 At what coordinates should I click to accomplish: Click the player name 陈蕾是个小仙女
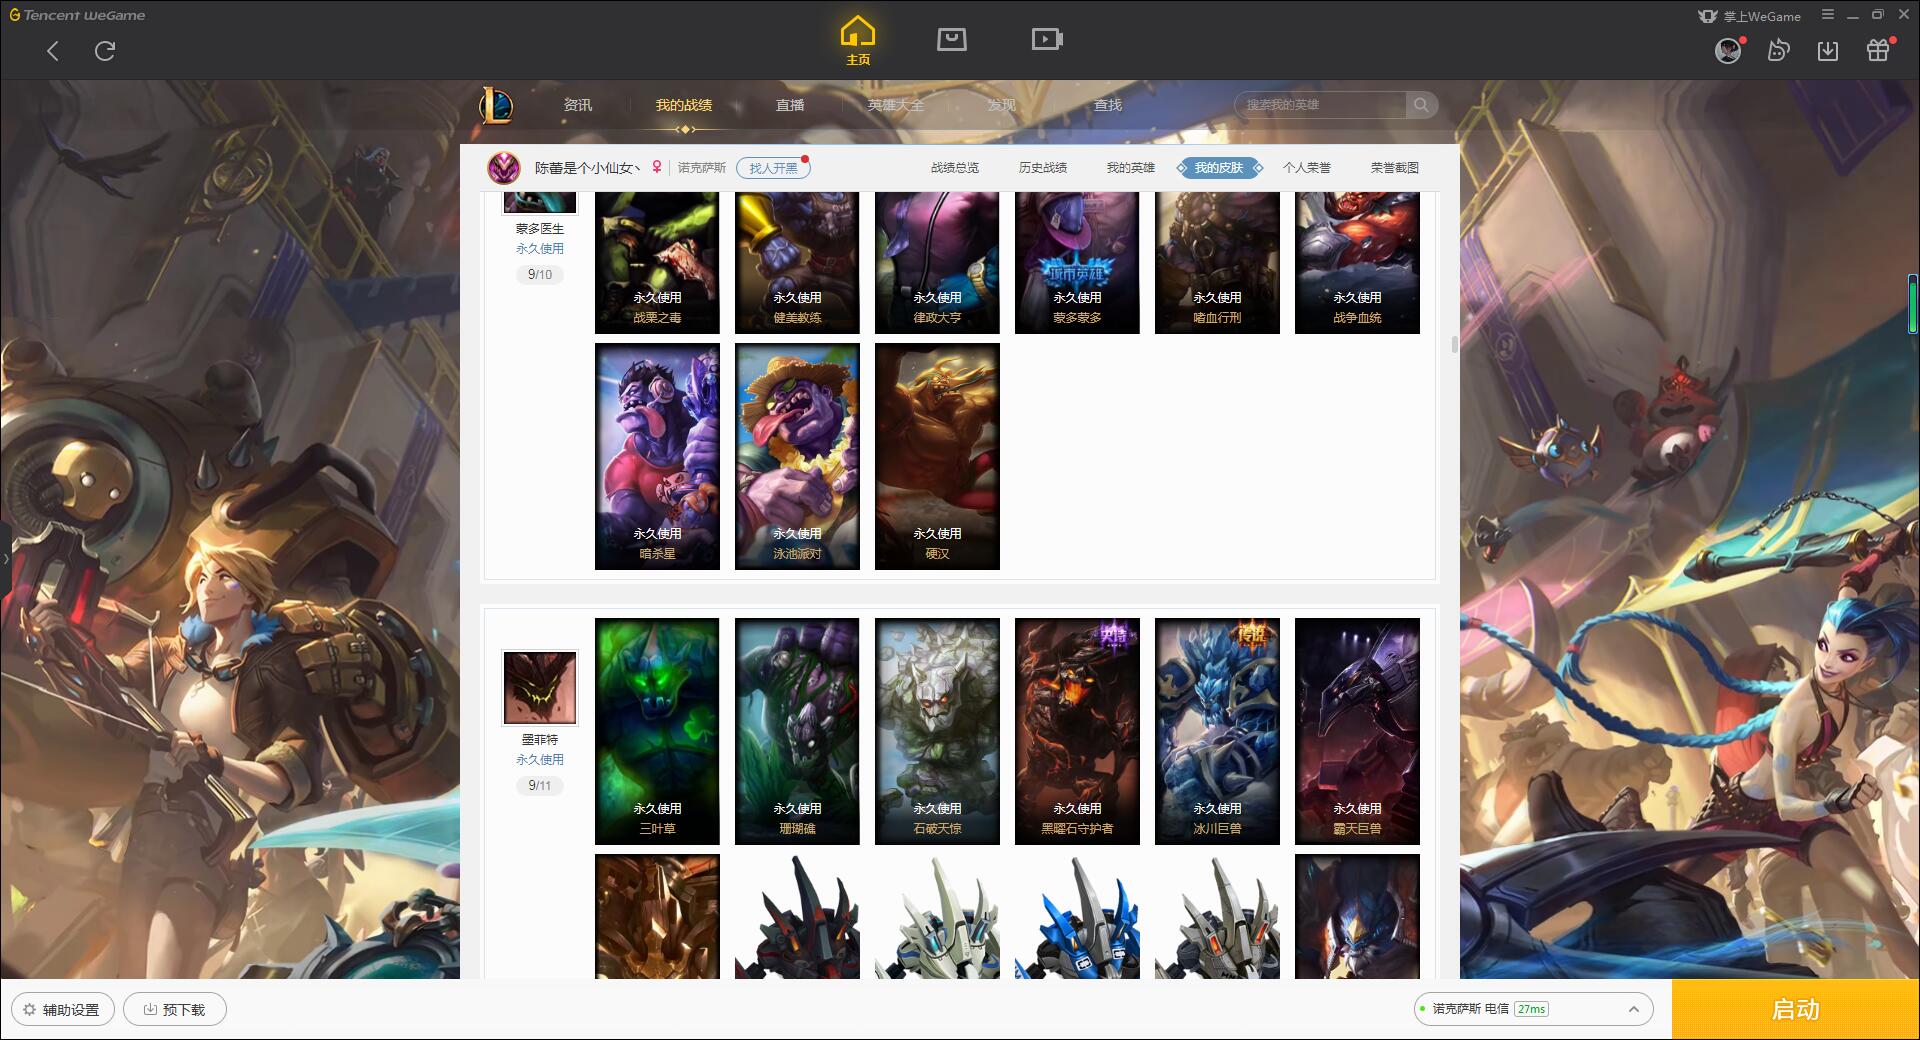(586, 168)
